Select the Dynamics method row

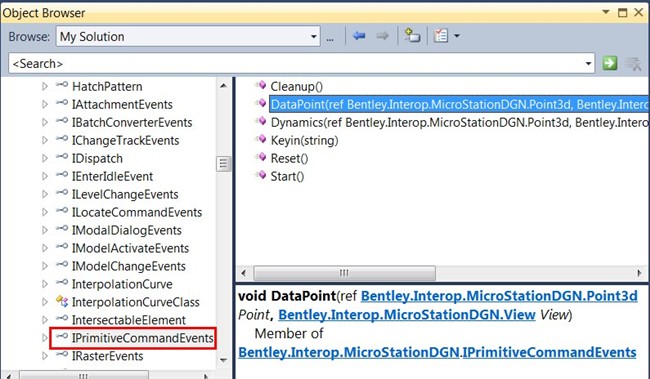pos(459,122)
